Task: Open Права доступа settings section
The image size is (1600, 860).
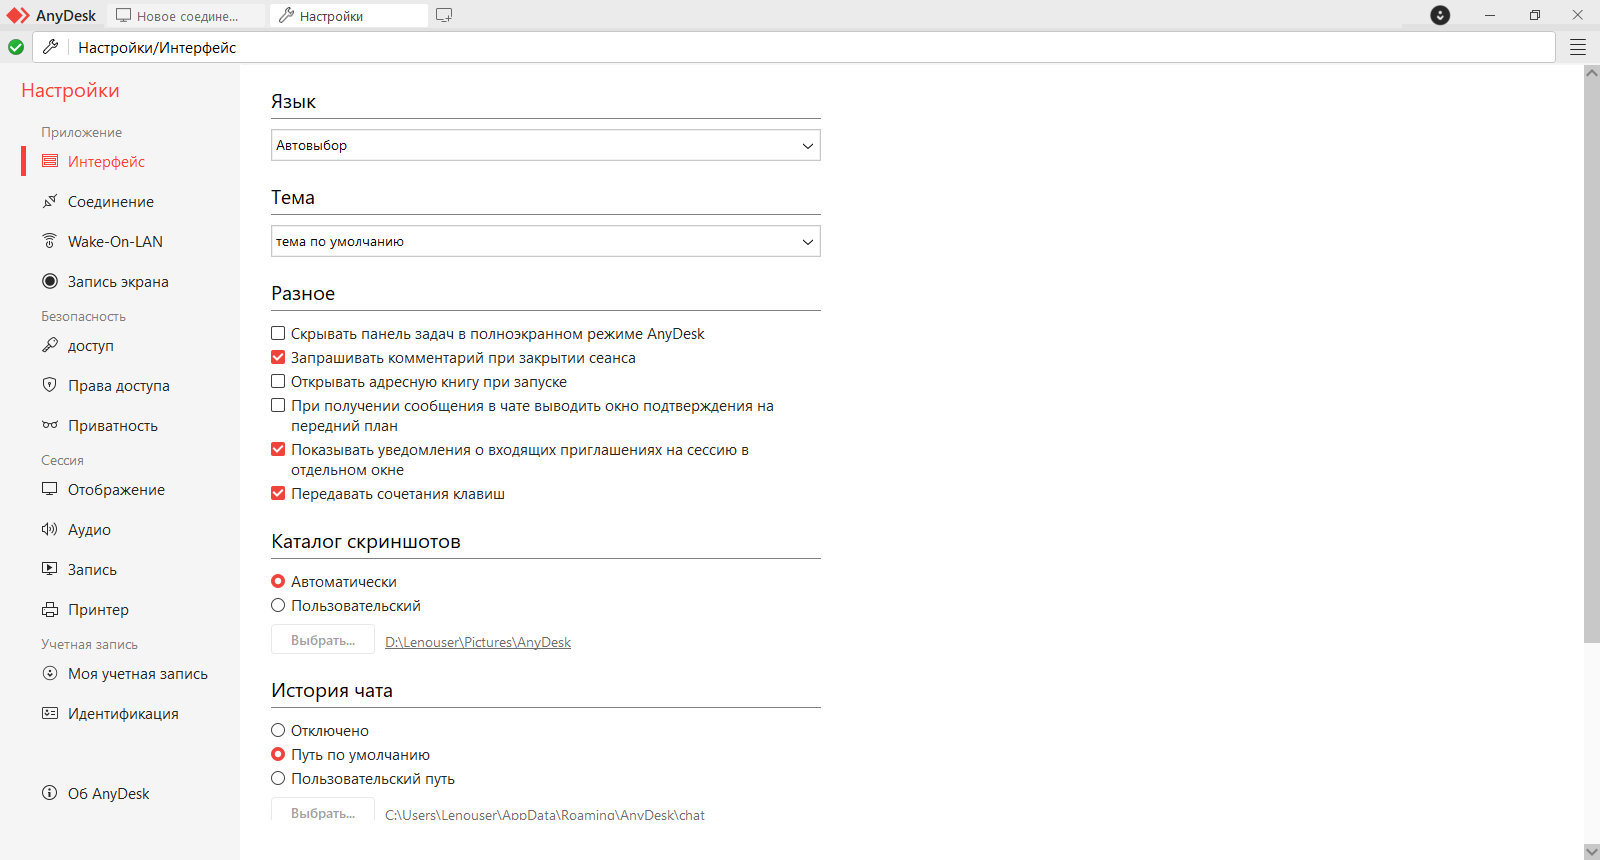Action: pos(119,385)
